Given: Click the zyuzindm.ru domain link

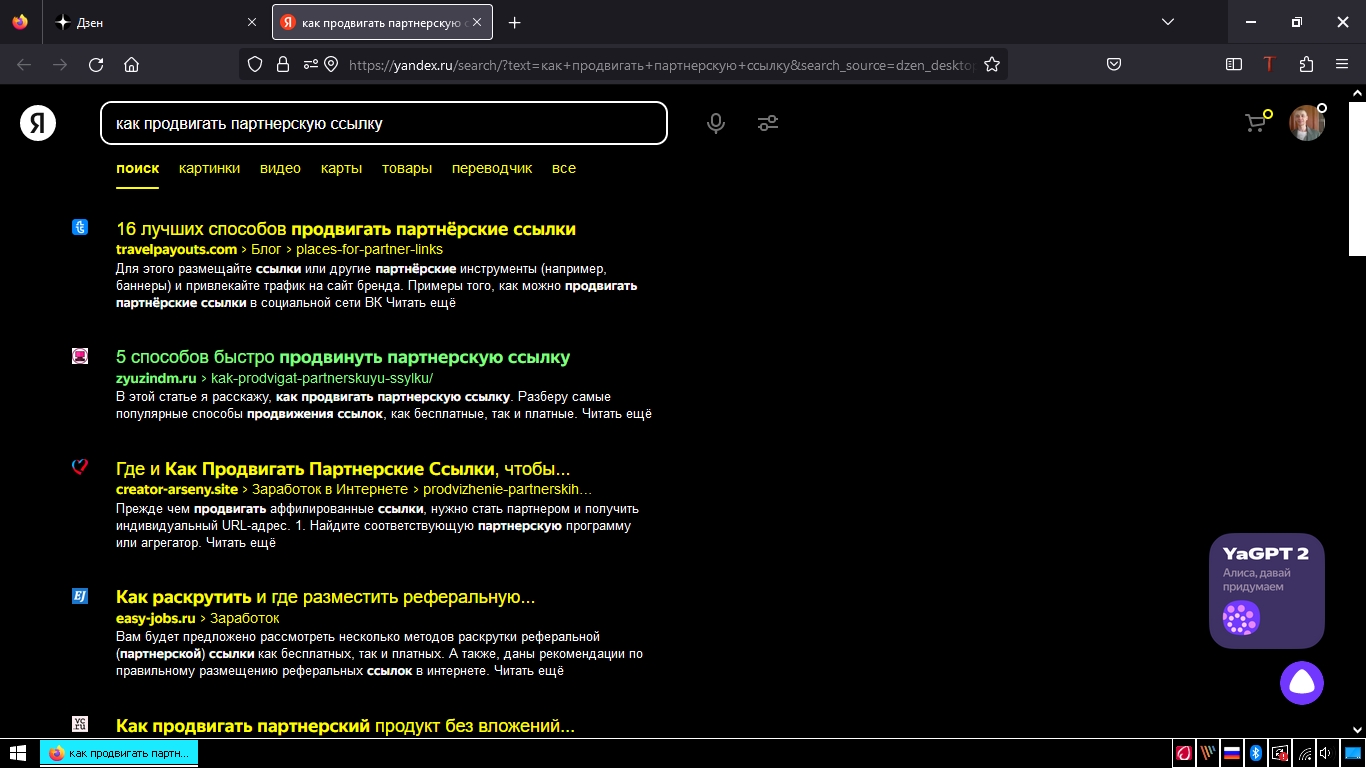Looking at the screenshot, I should point(156,378).
